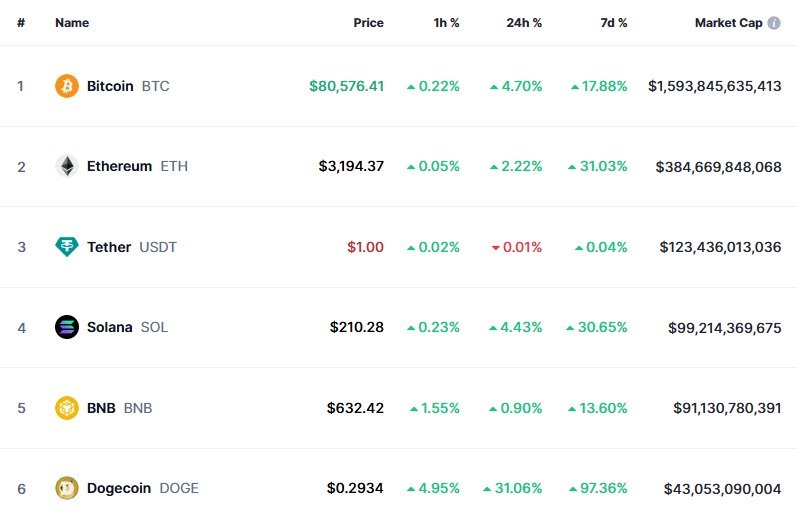The width and height of the screenshot is (797, 513).
Task: Sort by 1h % column header
Action: pos(446,23)
